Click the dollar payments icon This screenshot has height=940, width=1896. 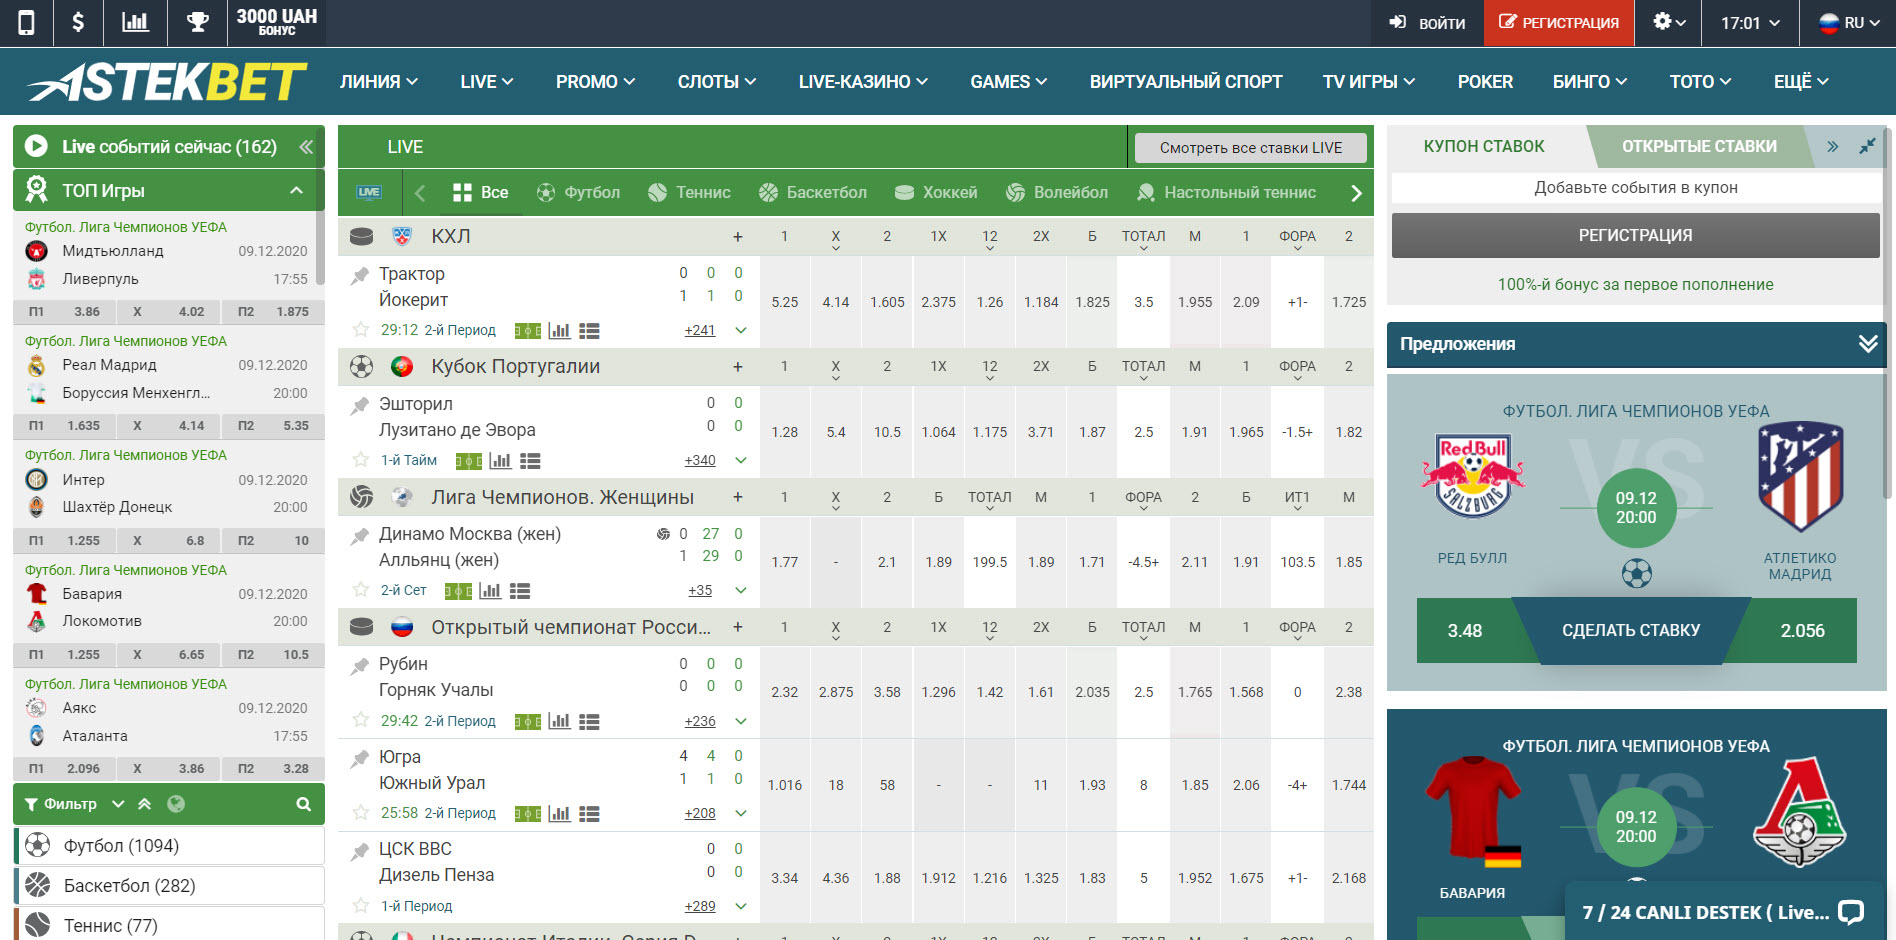tap(78, 22)
